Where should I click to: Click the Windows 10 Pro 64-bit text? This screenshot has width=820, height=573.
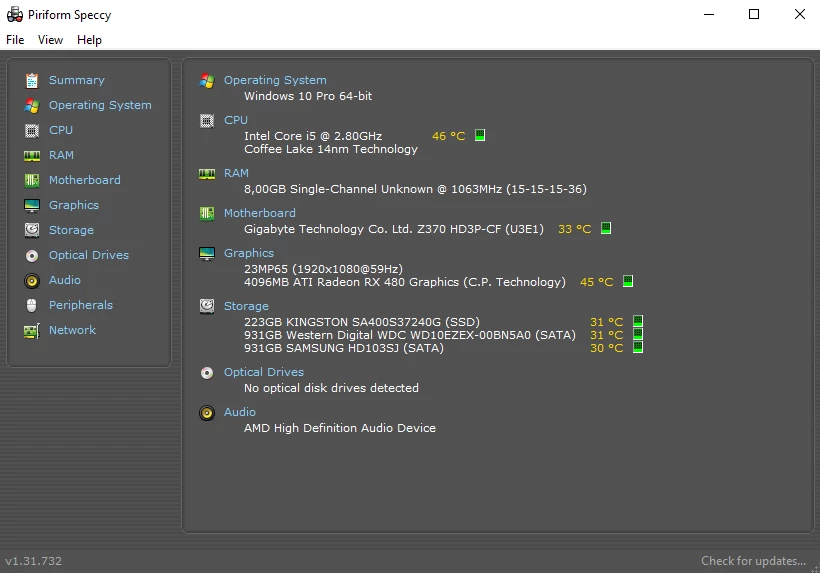coord(308,96)
